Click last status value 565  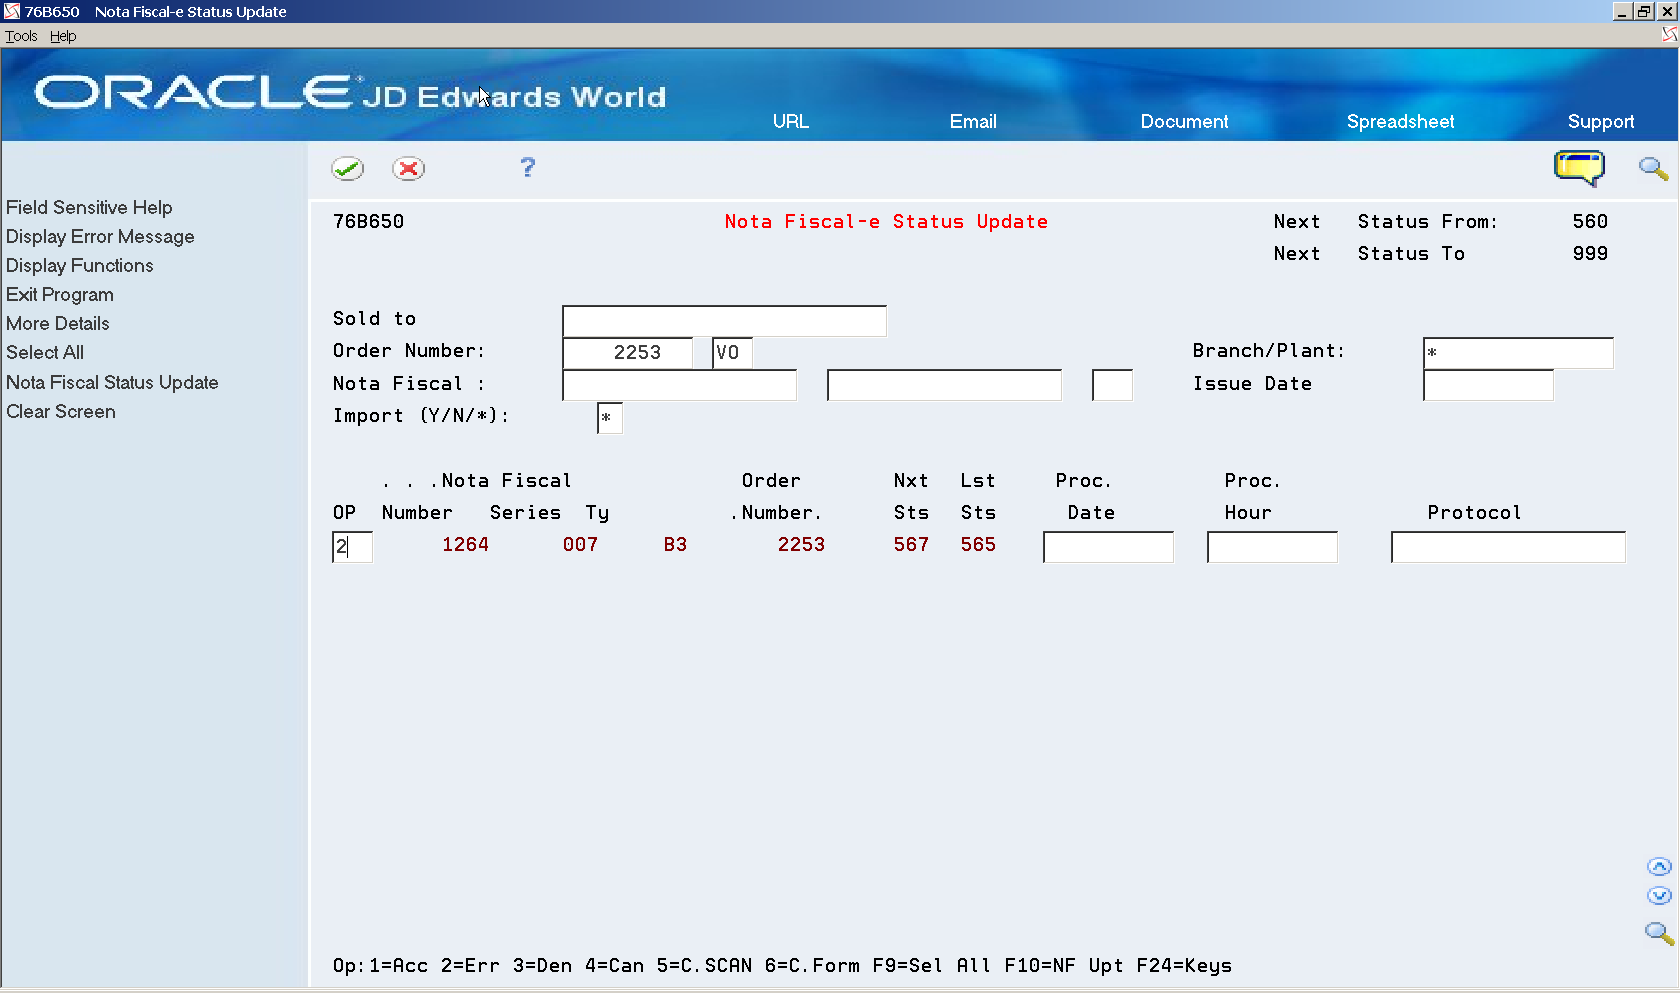click(978, 545)
